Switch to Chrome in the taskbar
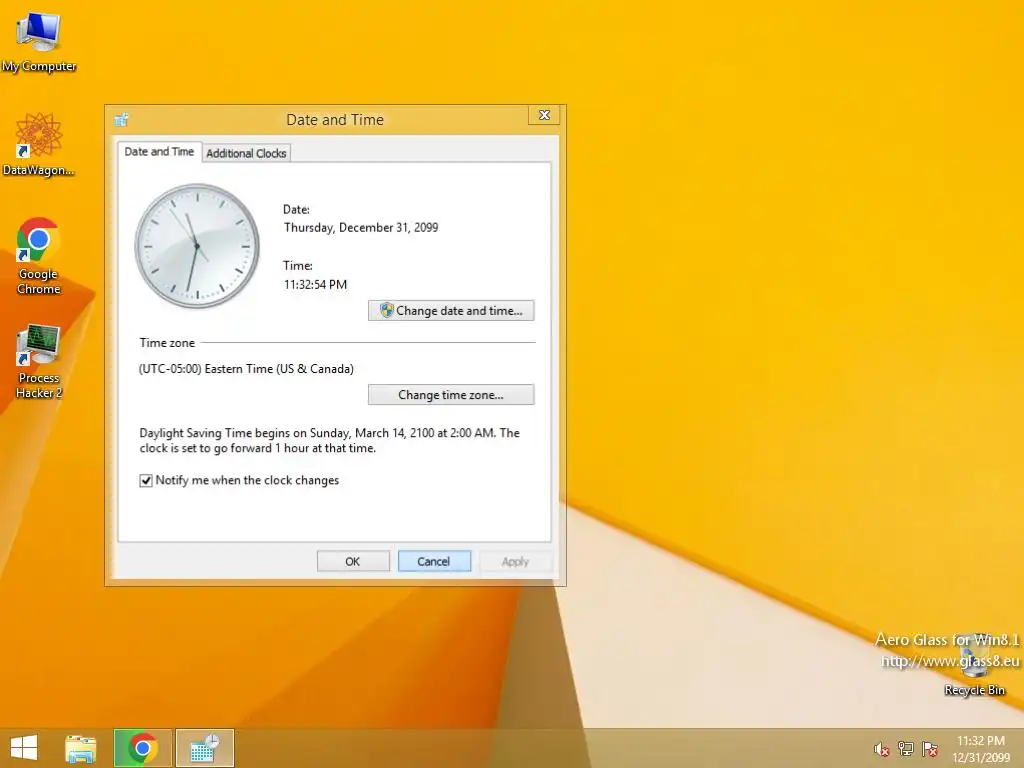 (142, 748)
